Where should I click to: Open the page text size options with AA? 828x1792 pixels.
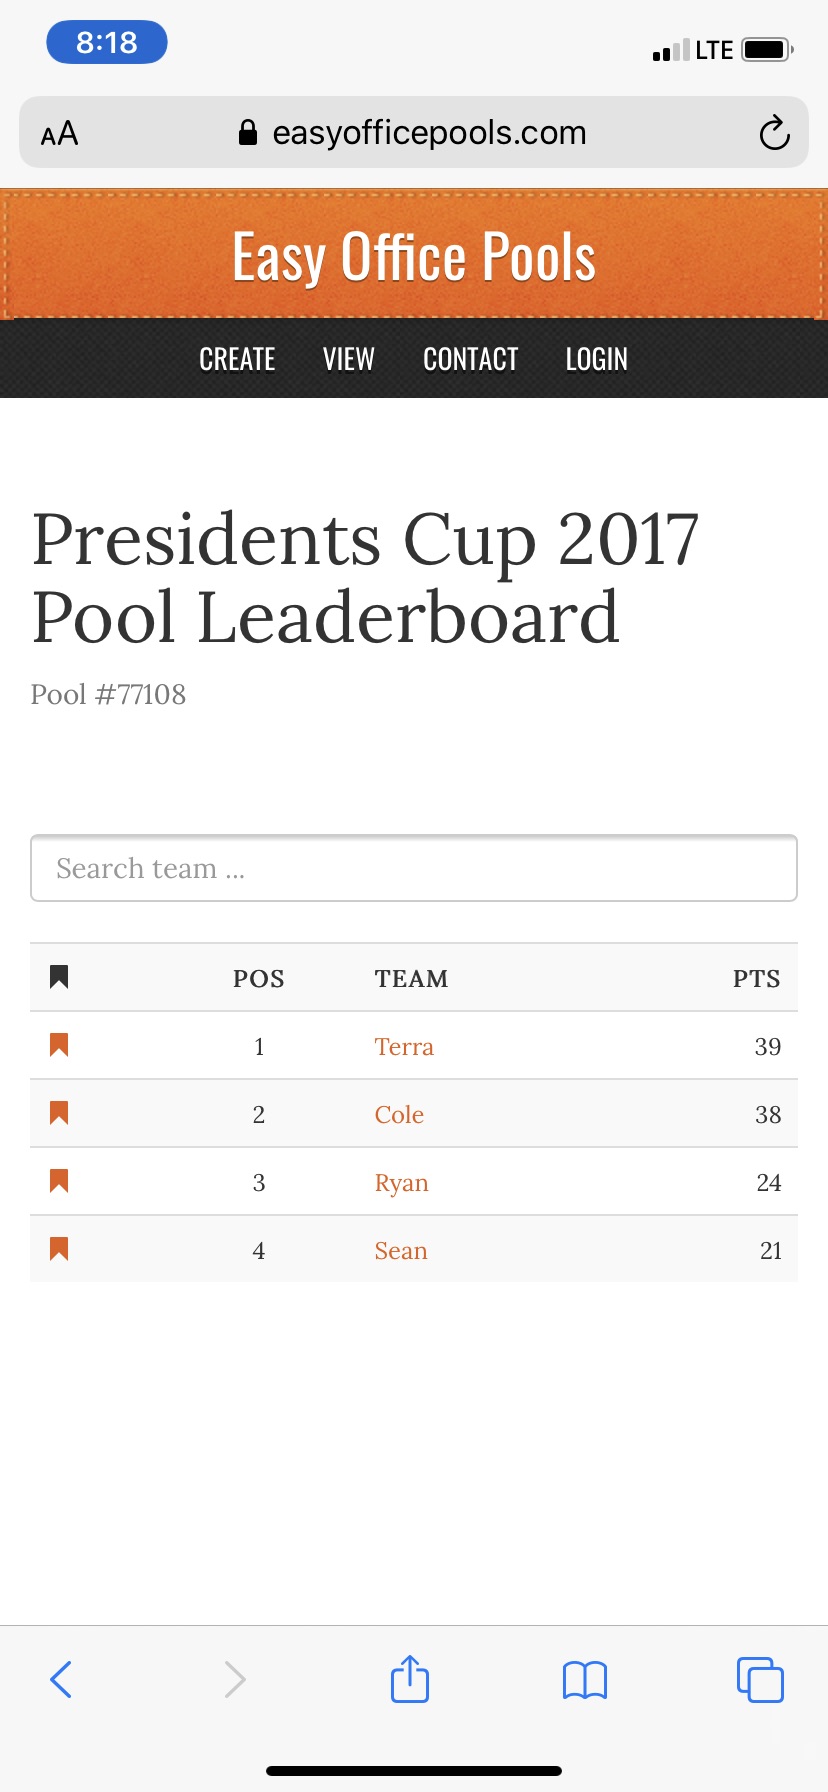click(58, 131)
